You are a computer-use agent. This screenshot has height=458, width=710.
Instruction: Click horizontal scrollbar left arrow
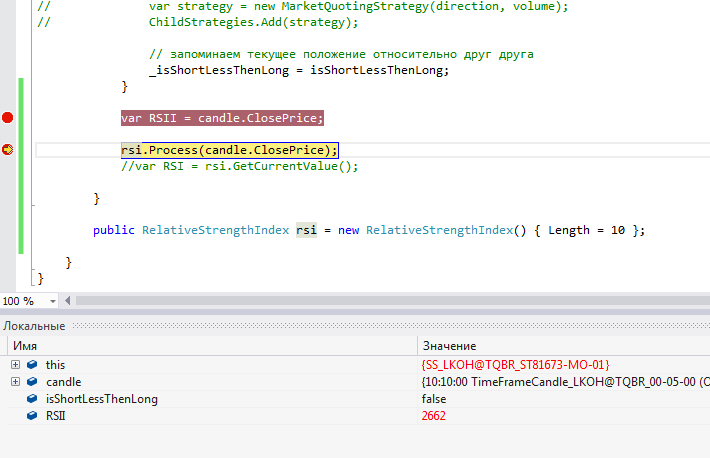click(67, 301)
